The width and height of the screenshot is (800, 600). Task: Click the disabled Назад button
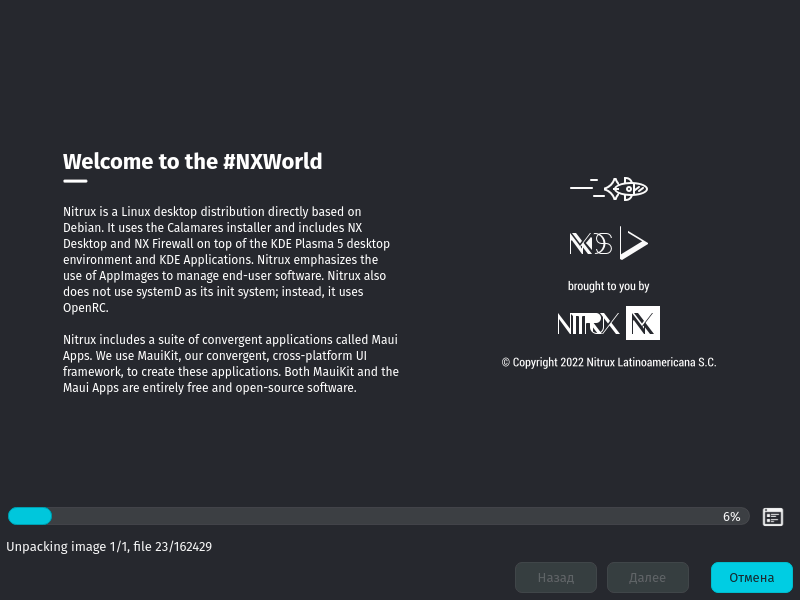tap(556, 578)
